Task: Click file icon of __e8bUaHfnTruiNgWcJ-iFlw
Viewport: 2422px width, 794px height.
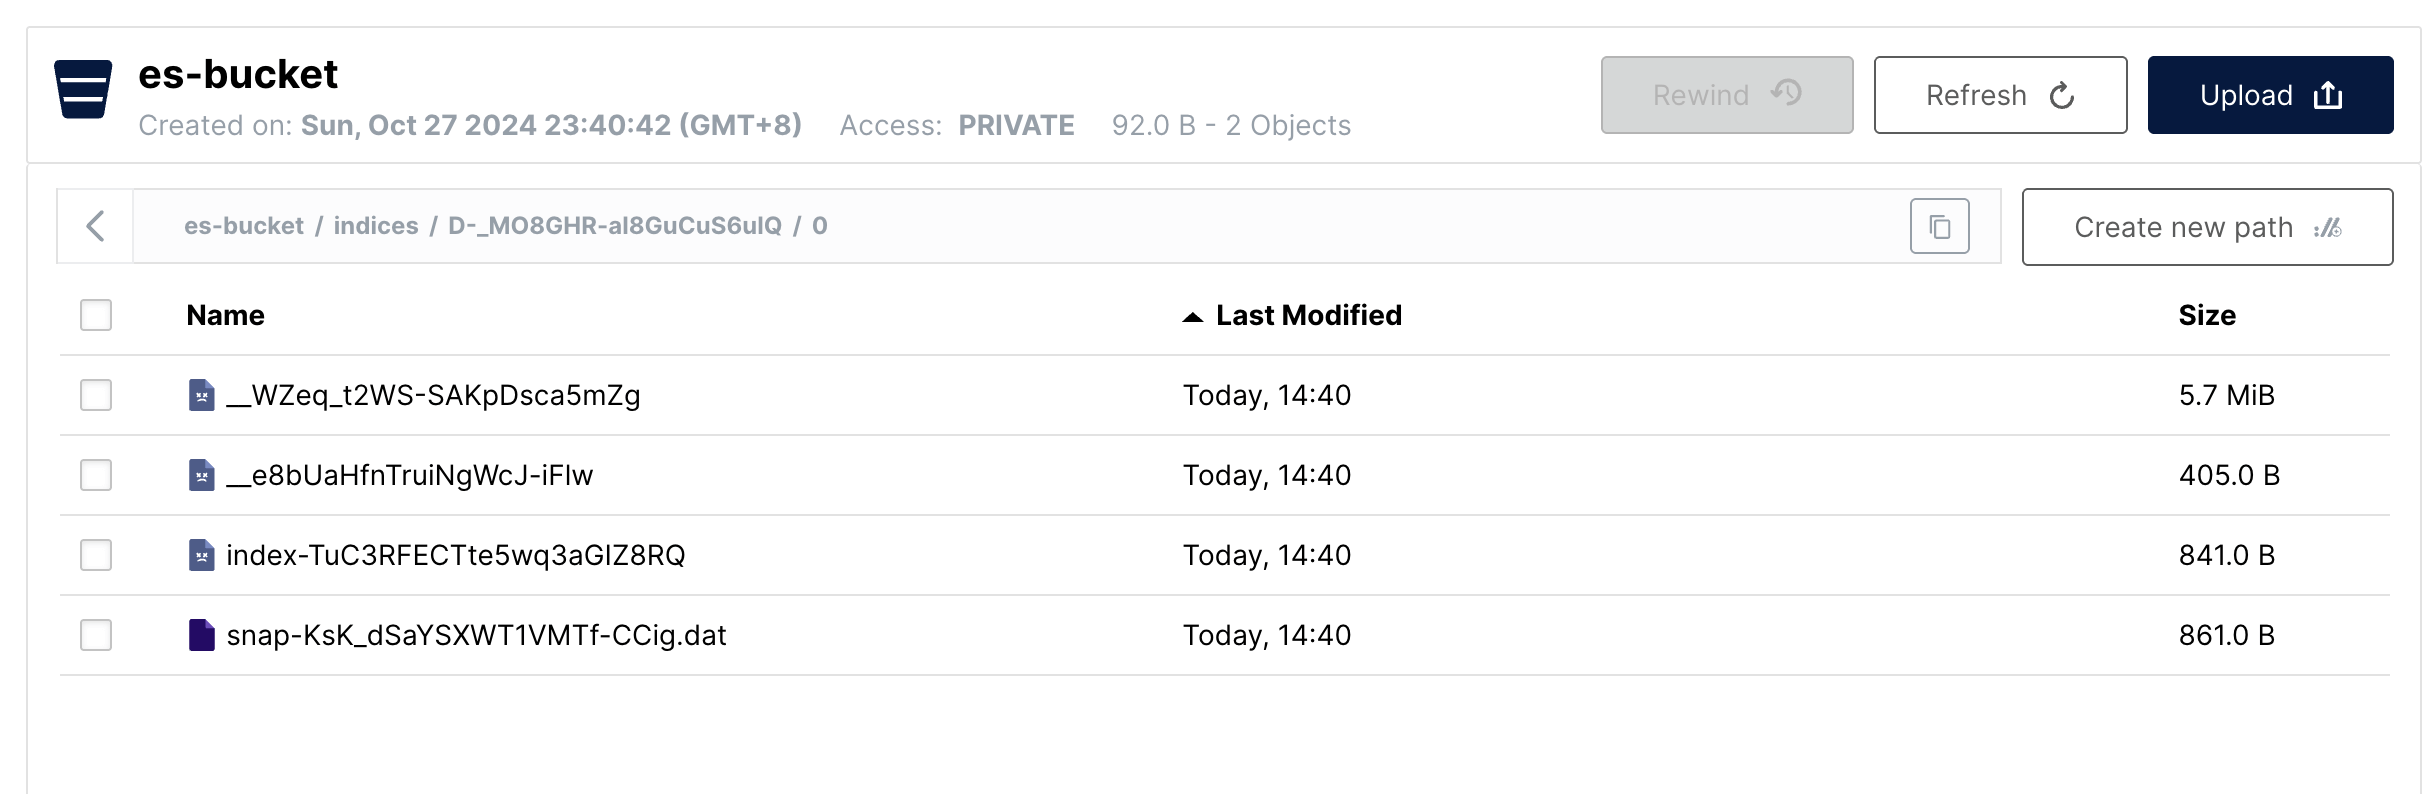Action: (202, 475)
